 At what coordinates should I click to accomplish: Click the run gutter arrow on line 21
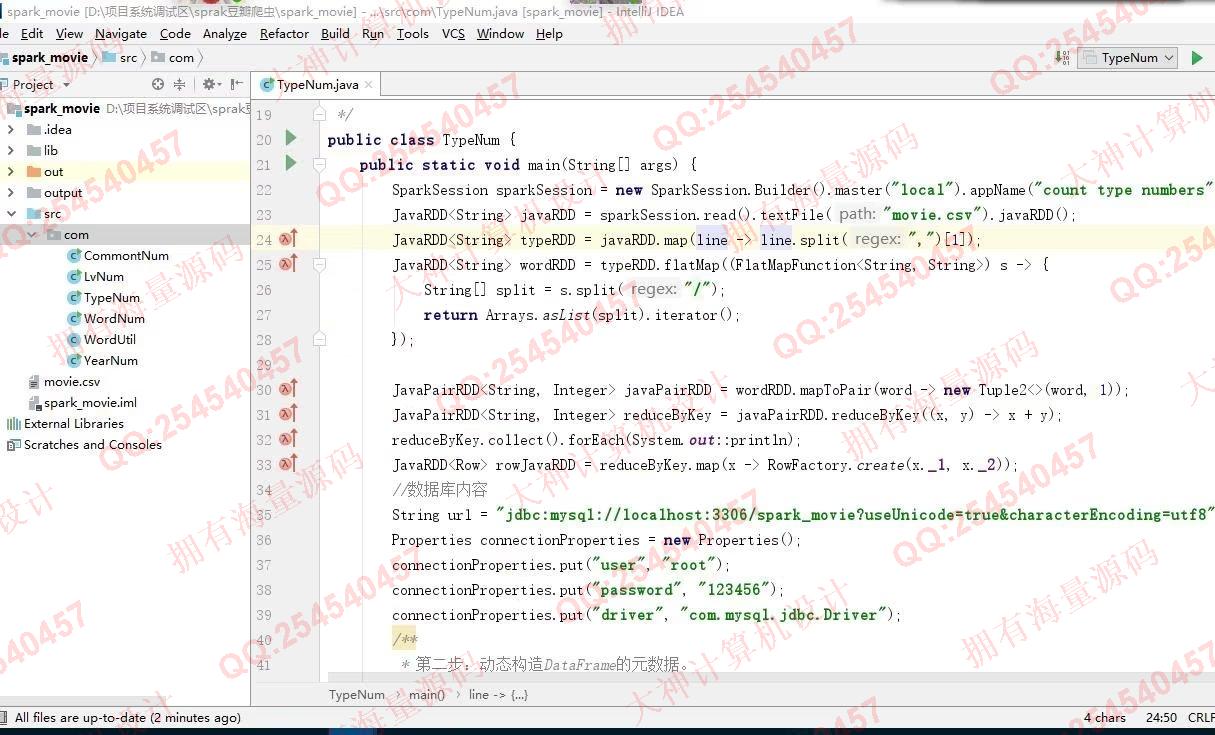tap(291, 162)
